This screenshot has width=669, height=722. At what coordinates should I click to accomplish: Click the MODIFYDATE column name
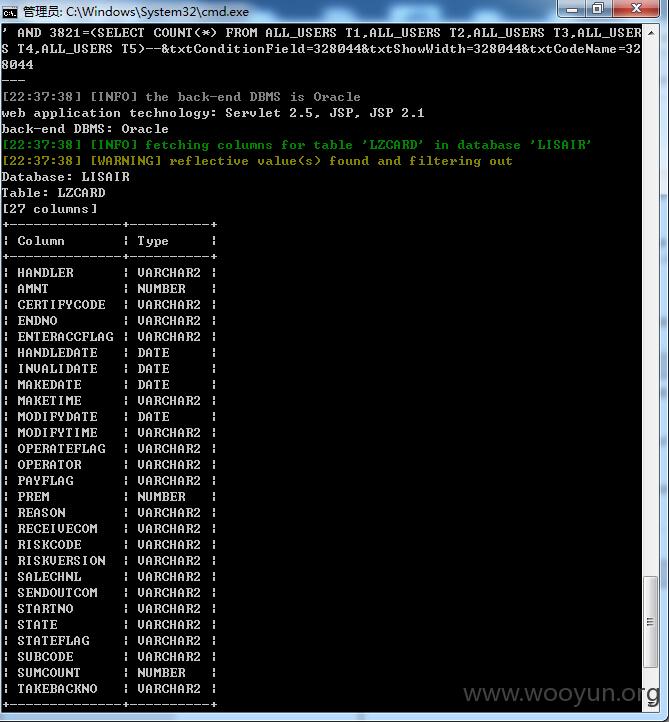click(x=57, y=417)
